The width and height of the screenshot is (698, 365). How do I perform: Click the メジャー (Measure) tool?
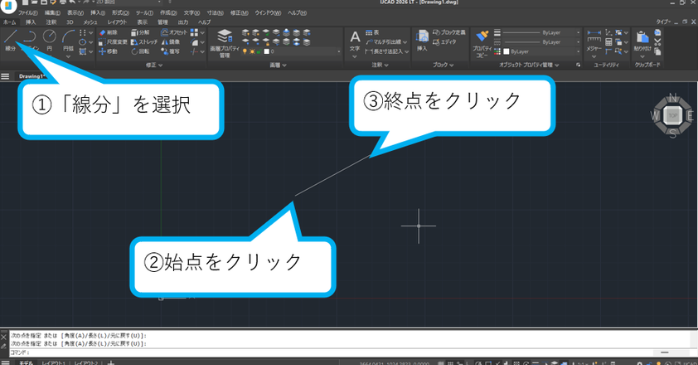[x=594, y=40]
